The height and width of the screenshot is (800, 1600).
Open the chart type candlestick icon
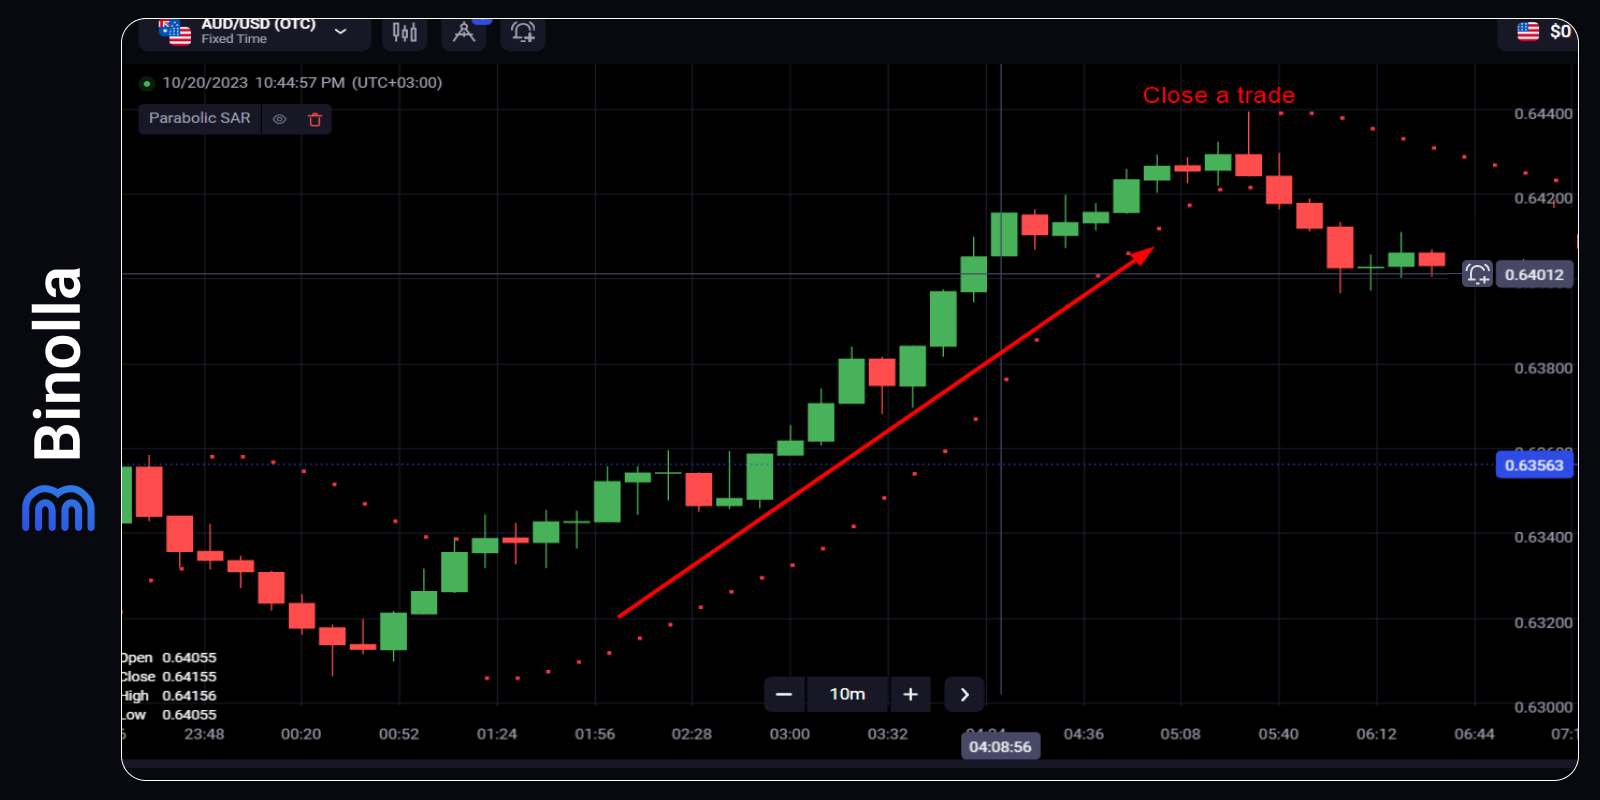[x=404, y=33]
